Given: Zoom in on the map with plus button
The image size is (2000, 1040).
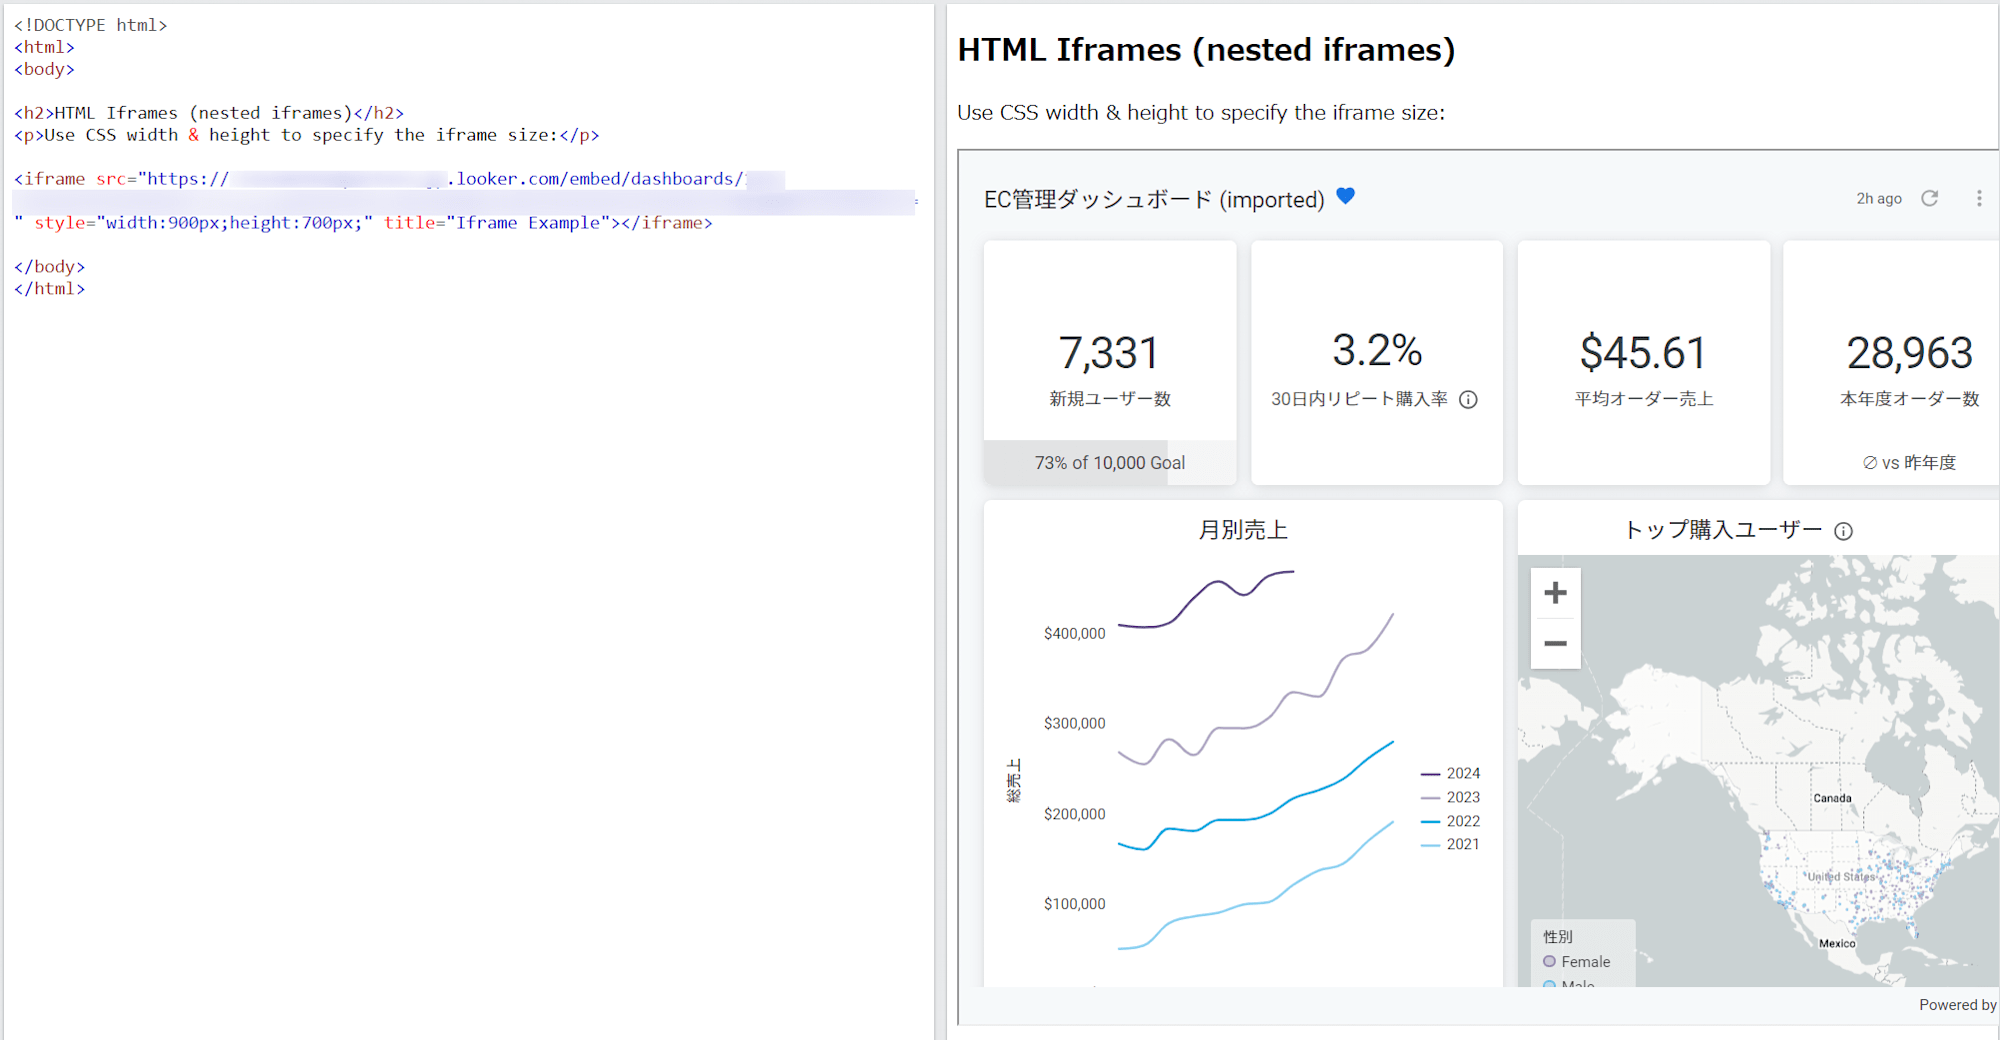Looking at the screenshot, I should [1555, 593].
